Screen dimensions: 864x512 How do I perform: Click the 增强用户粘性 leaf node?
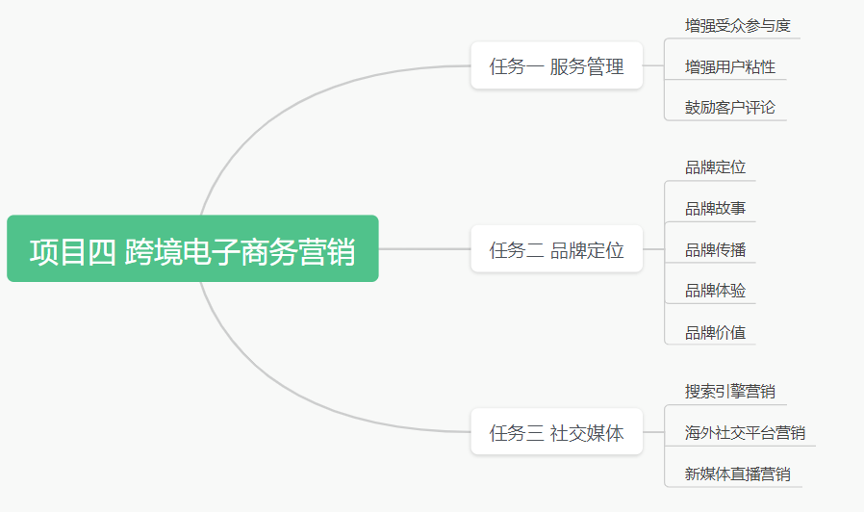[x=730, y=67]
